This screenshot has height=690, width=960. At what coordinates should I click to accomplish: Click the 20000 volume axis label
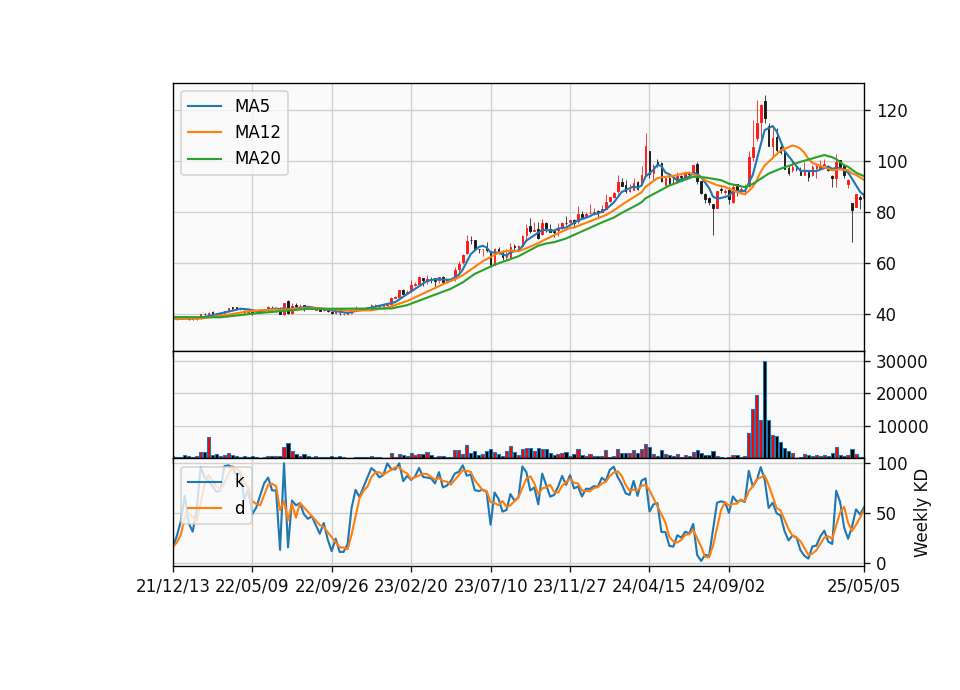point(902,394)
